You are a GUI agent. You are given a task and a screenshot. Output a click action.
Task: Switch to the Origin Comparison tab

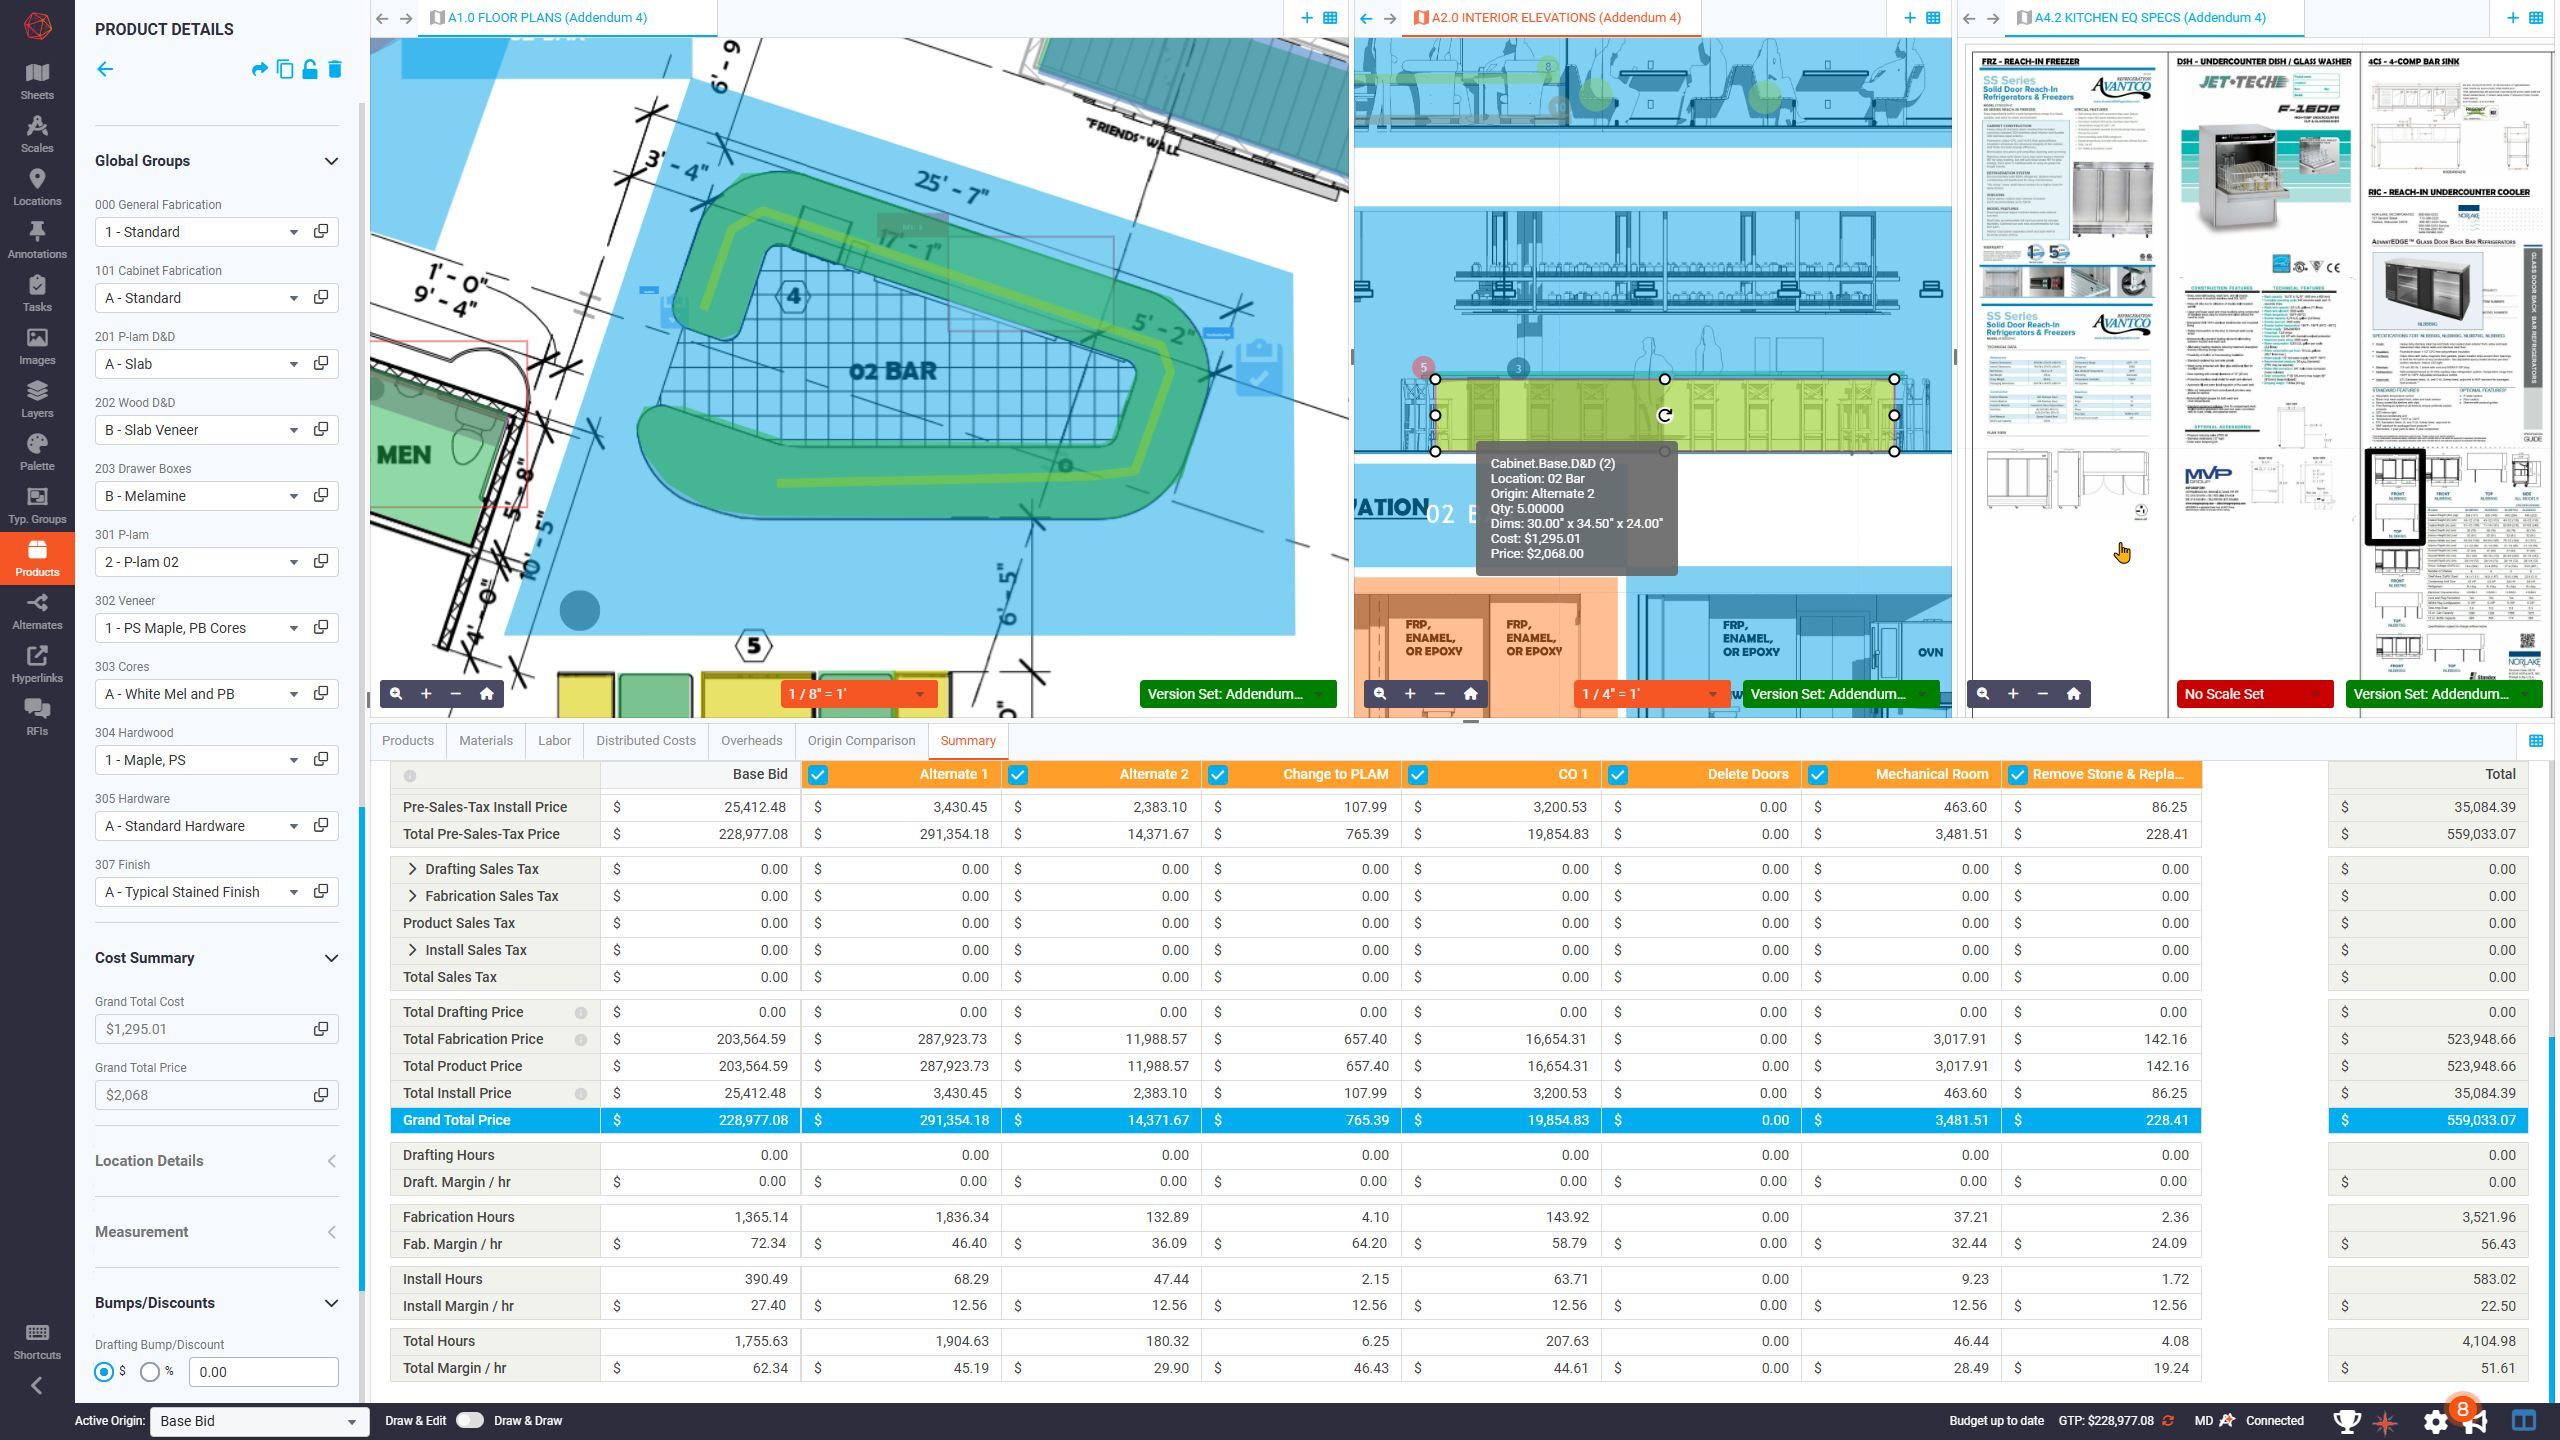click(861, 741)
